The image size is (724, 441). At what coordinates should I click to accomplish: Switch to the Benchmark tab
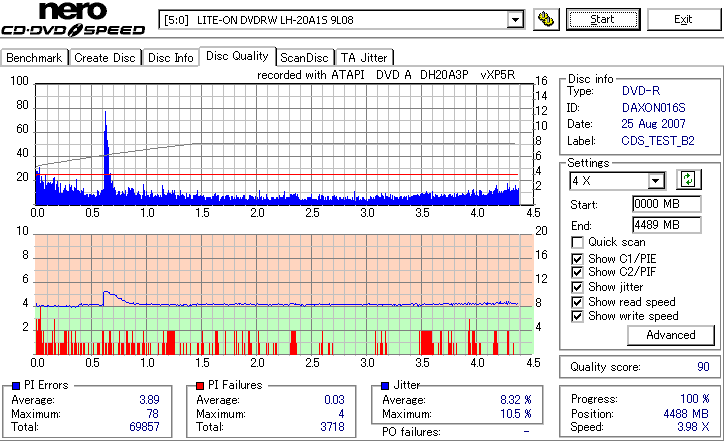pyautogui.click(x=34, y=58)
